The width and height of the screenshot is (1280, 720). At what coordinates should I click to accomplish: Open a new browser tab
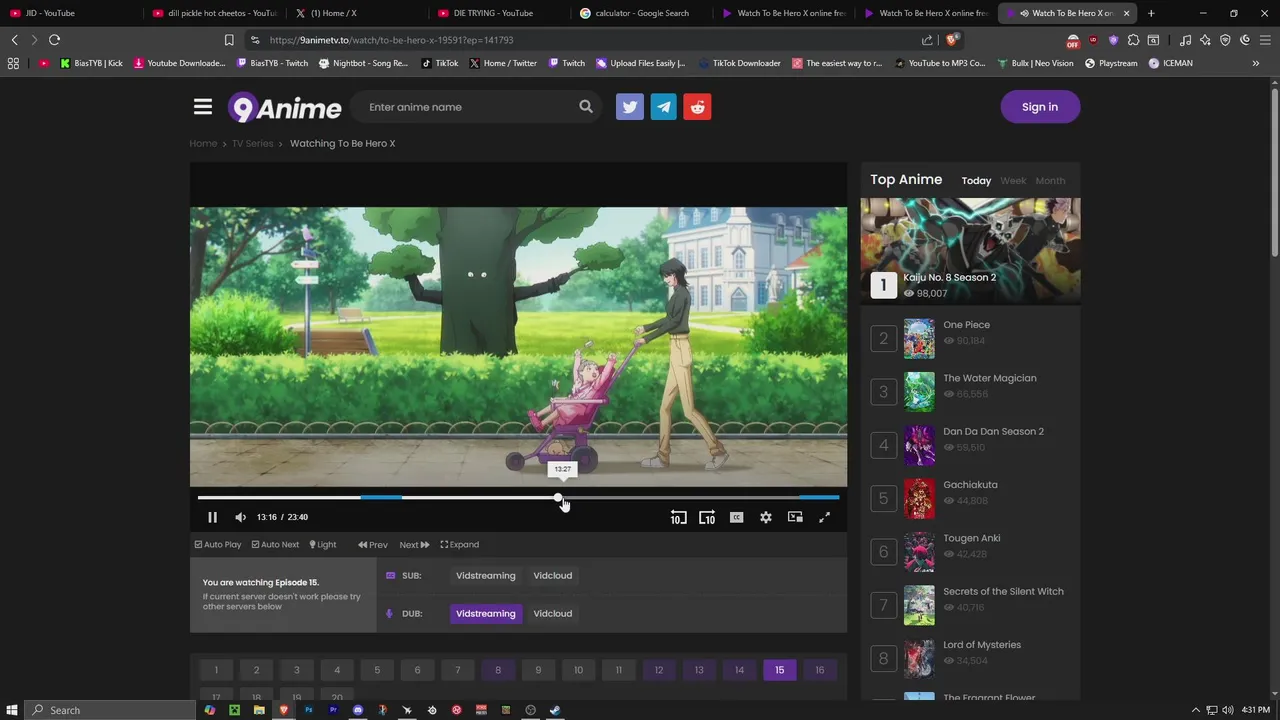point(1151,13)
